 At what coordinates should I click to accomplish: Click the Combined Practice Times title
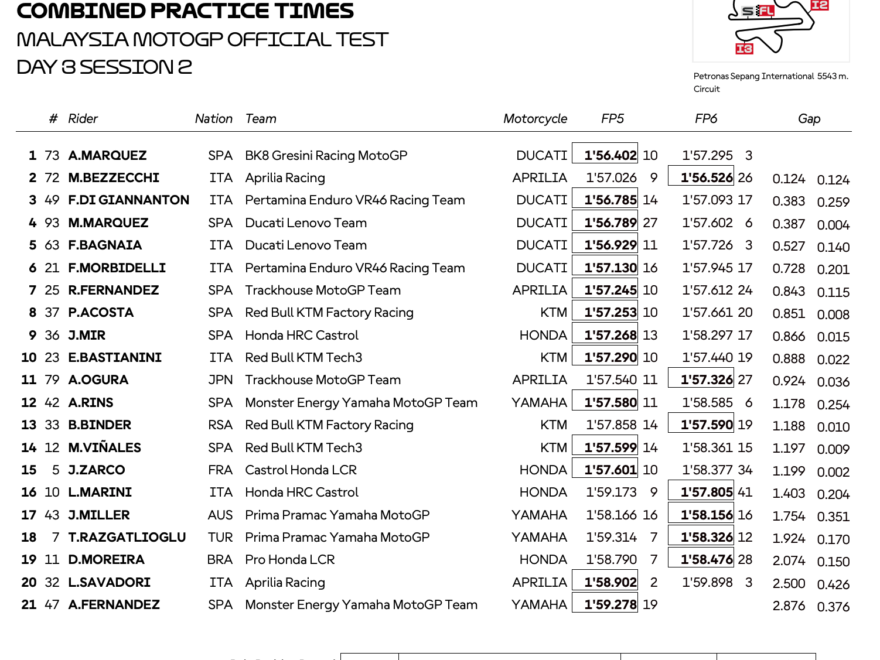click(185, 12)
